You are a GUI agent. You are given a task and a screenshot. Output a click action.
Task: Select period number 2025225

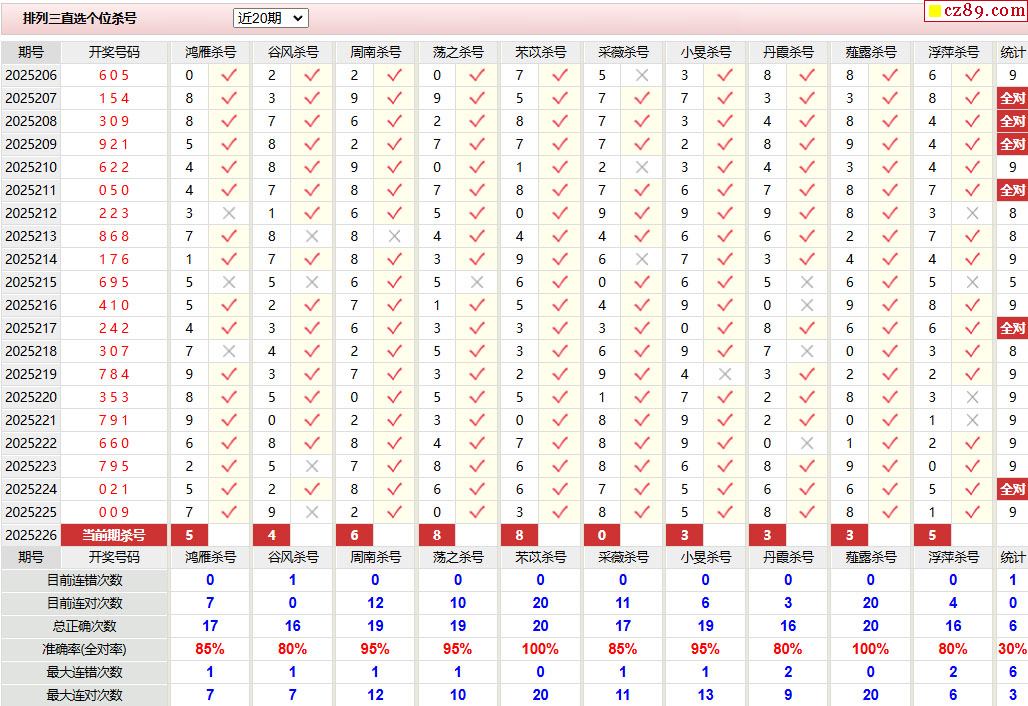coord(31,512)
